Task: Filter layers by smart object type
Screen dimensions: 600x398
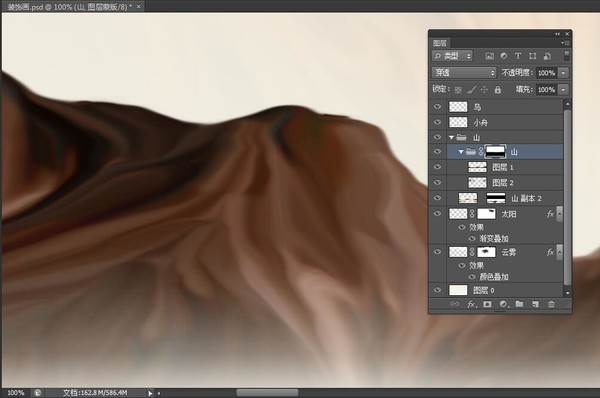Action: tap(547, 56)
